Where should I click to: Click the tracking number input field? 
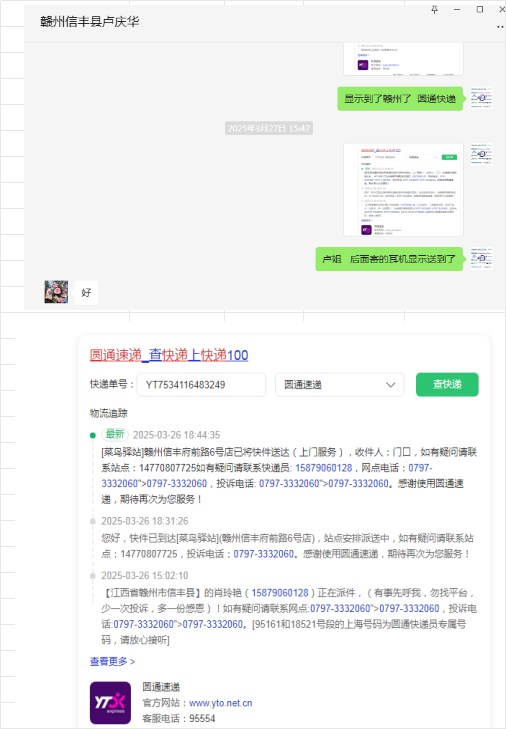tap(201, 384)
